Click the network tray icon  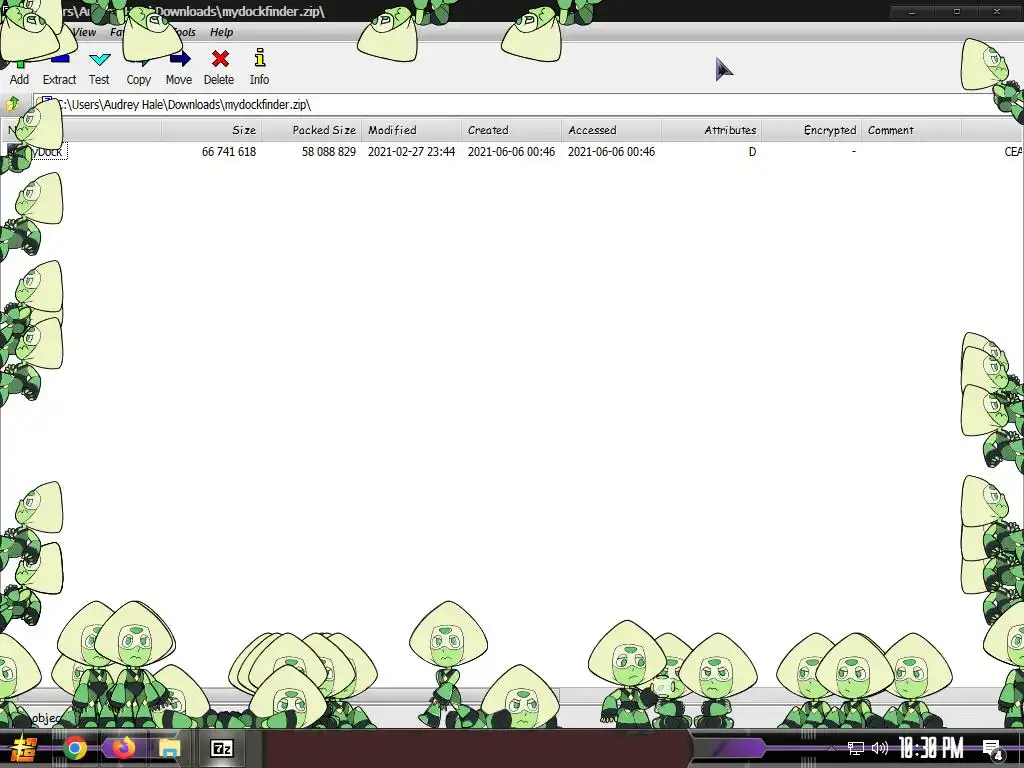[x=856, y=748]
